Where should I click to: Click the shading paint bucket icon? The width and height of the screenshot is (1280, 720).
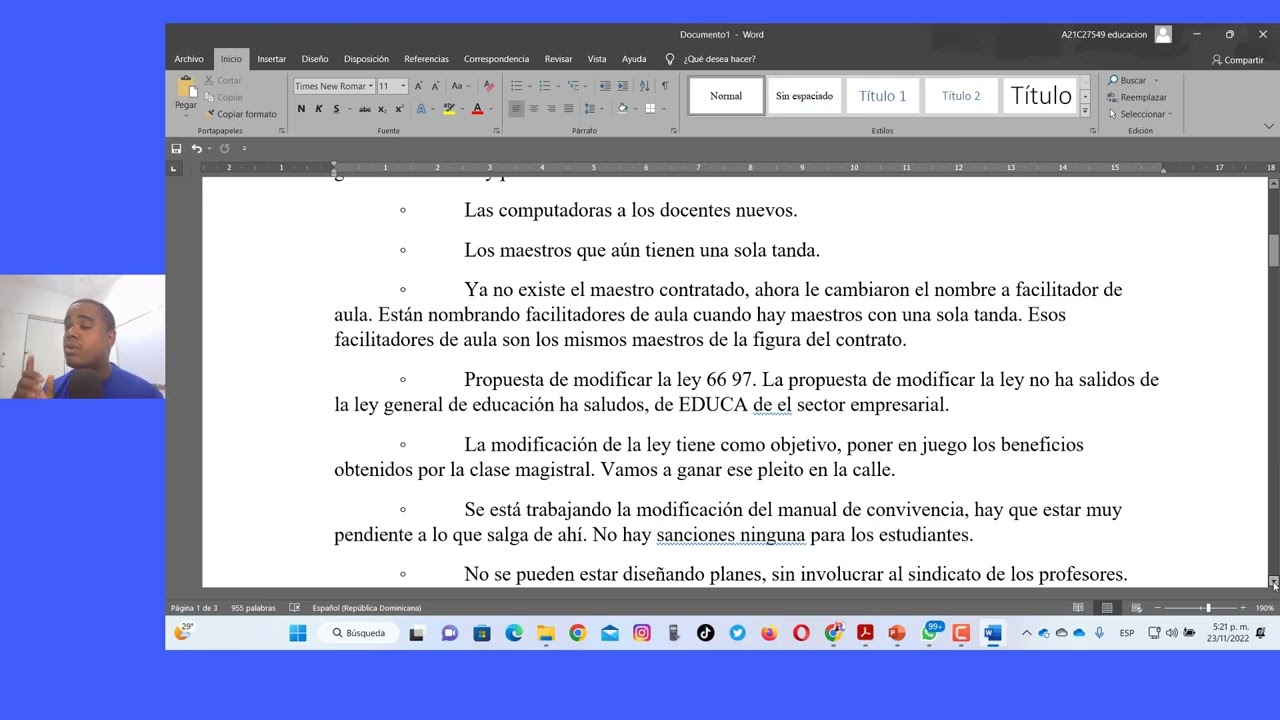click(622, 109)
